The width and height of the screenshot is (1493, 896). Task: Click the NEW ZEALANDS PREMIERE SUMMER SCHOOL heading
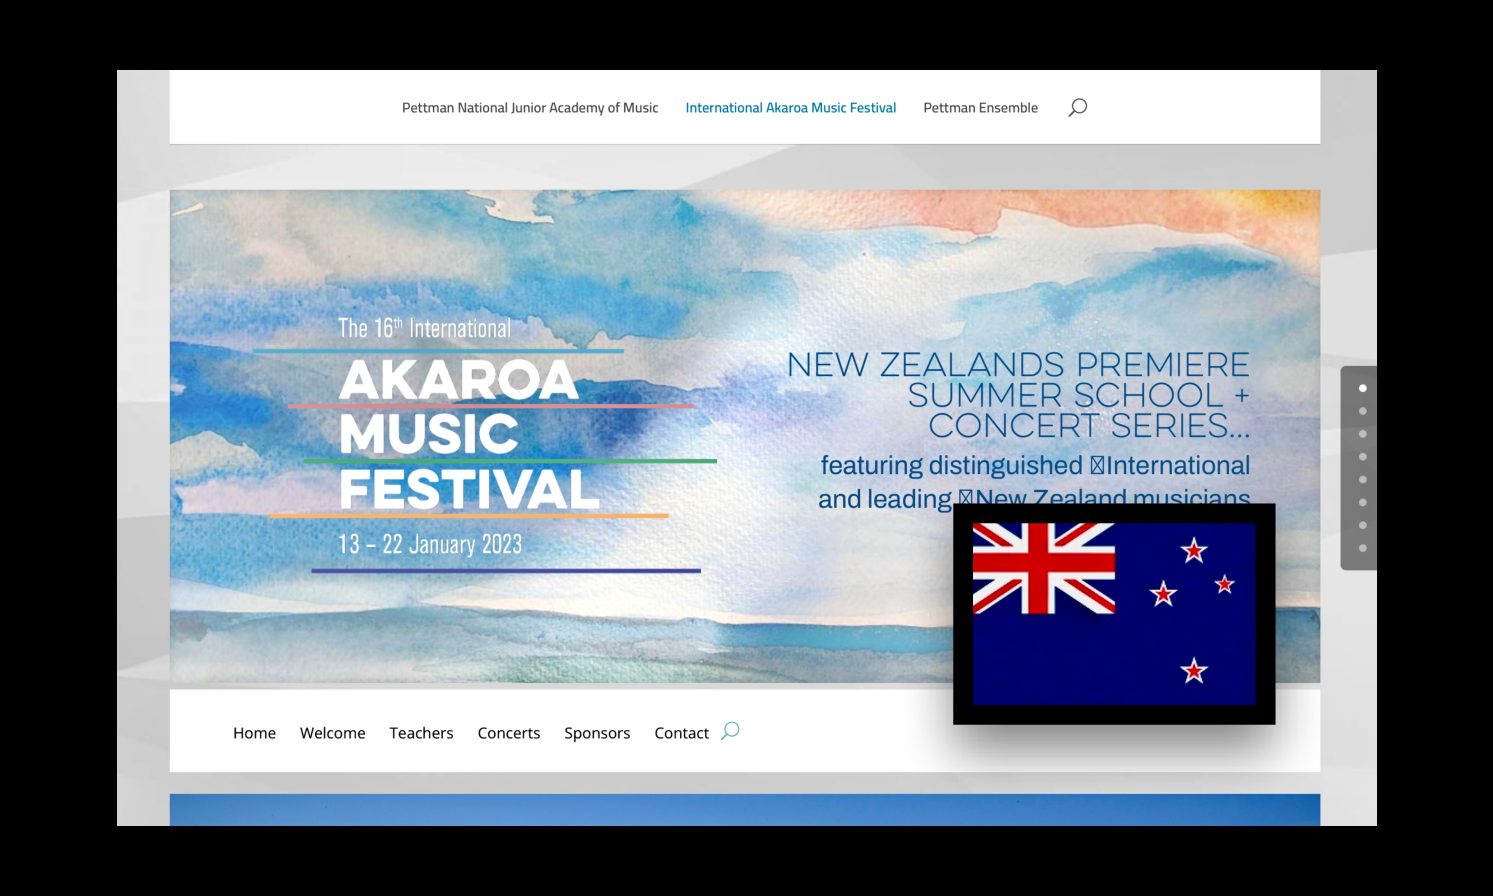[x=1018, y=395]
